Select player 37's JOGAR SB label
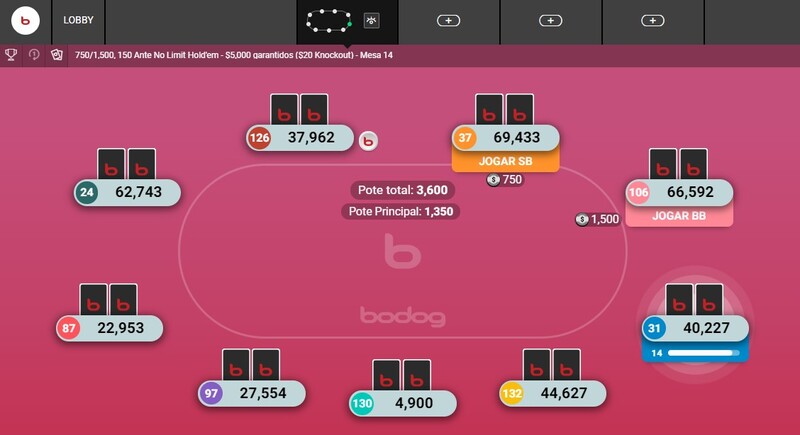The image size is (800, 435). tap(505, 161)
